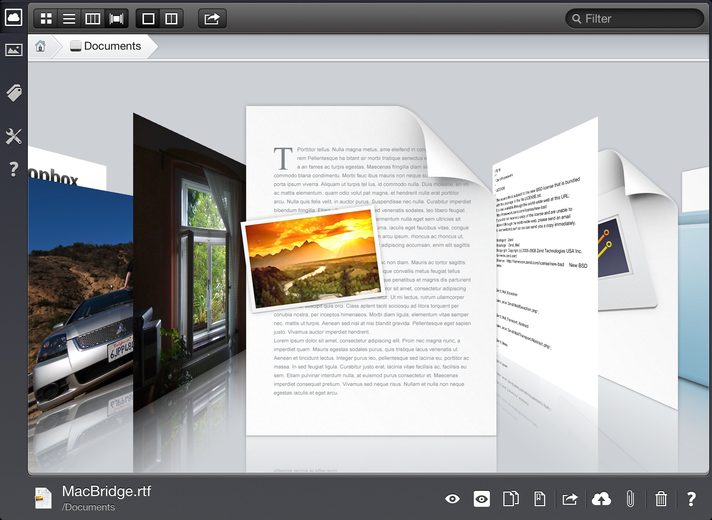Switch to column view

click(x=93, y=19)
